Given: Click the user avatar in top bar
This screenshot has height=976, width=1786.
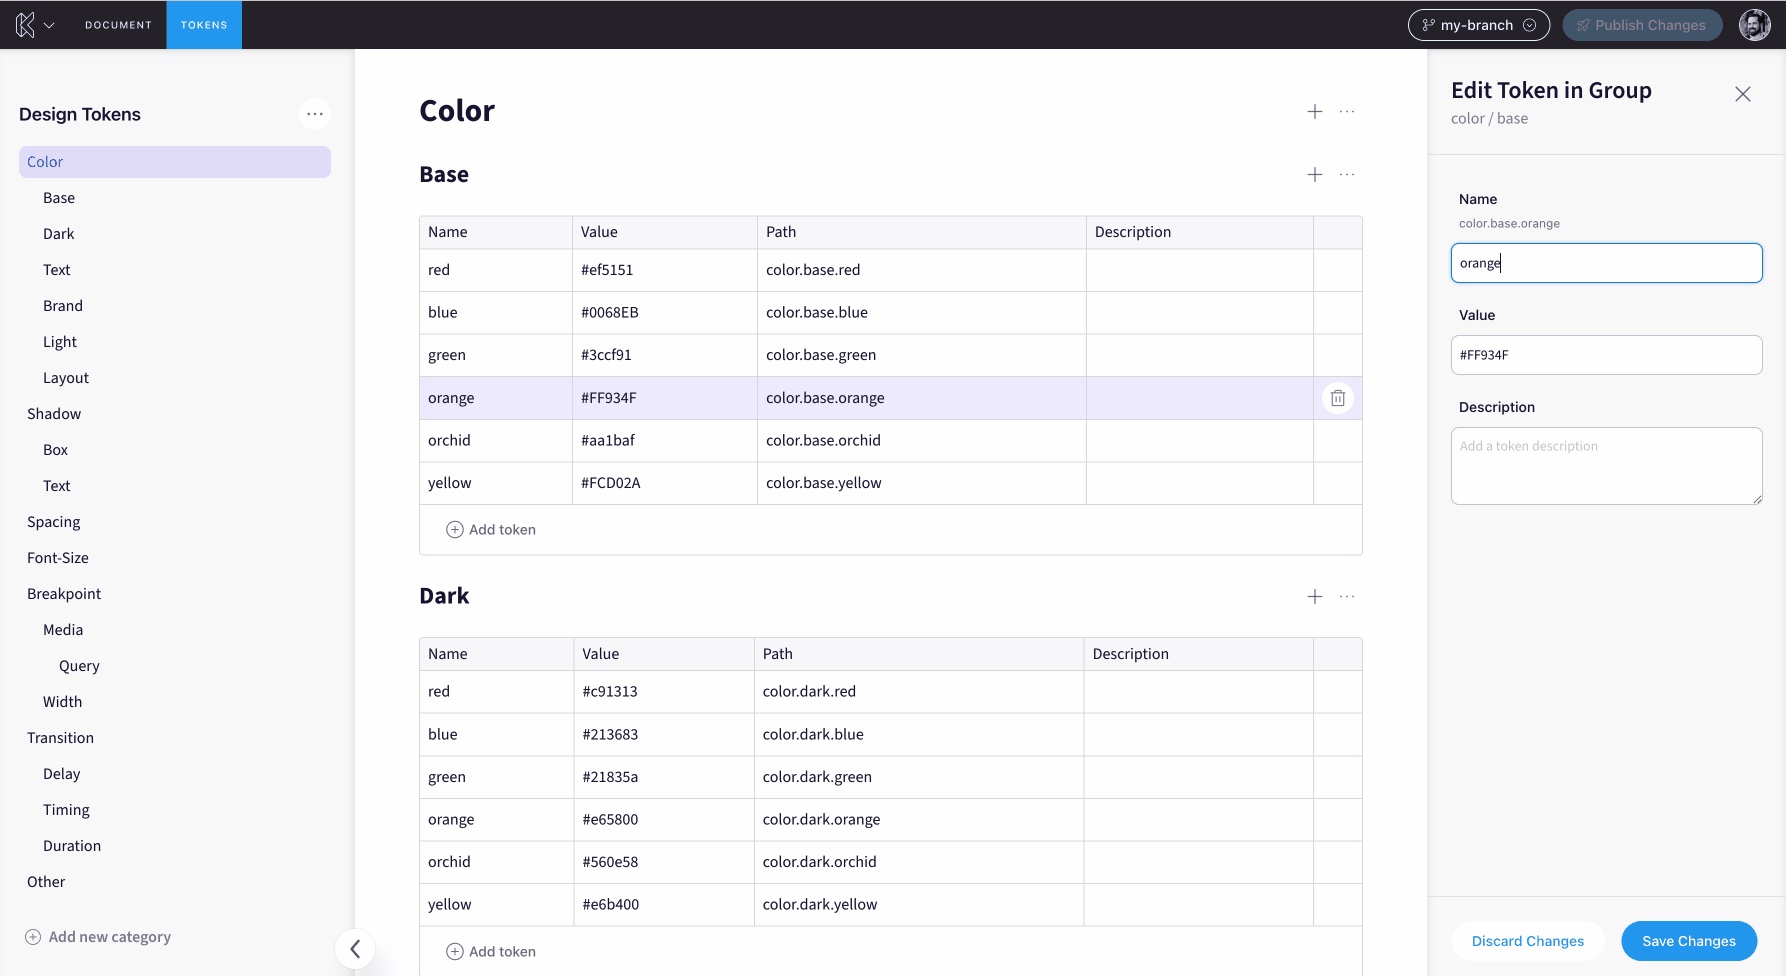Looking at the screenshot, I should [1754, 25].
